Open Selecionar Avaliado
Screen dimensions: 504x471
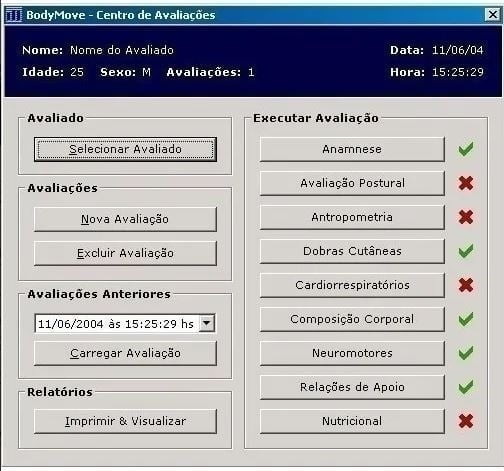[125, 149]
